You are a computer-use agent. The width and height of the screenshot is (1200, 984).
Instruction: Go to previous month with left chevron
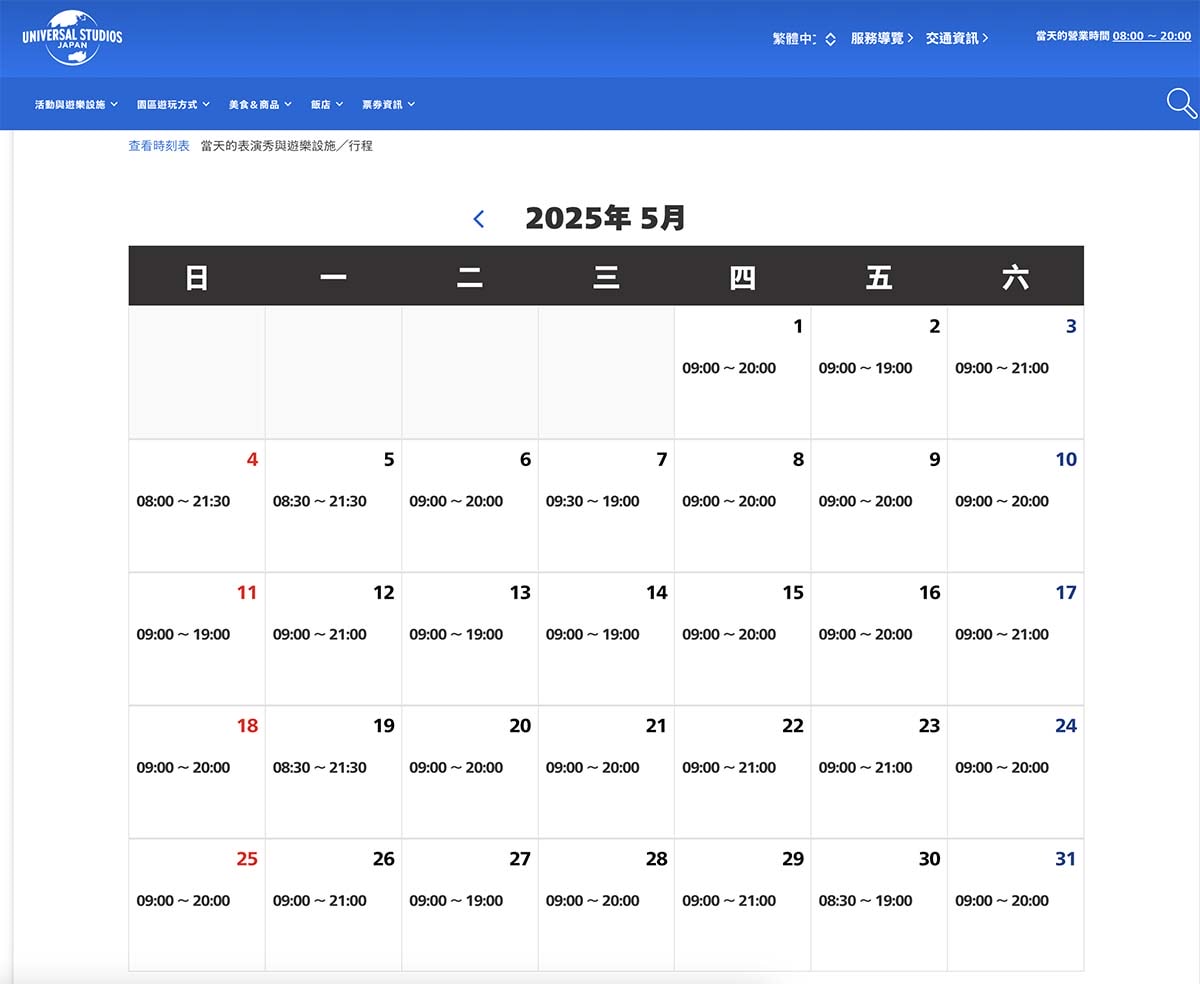click(479, 218)
